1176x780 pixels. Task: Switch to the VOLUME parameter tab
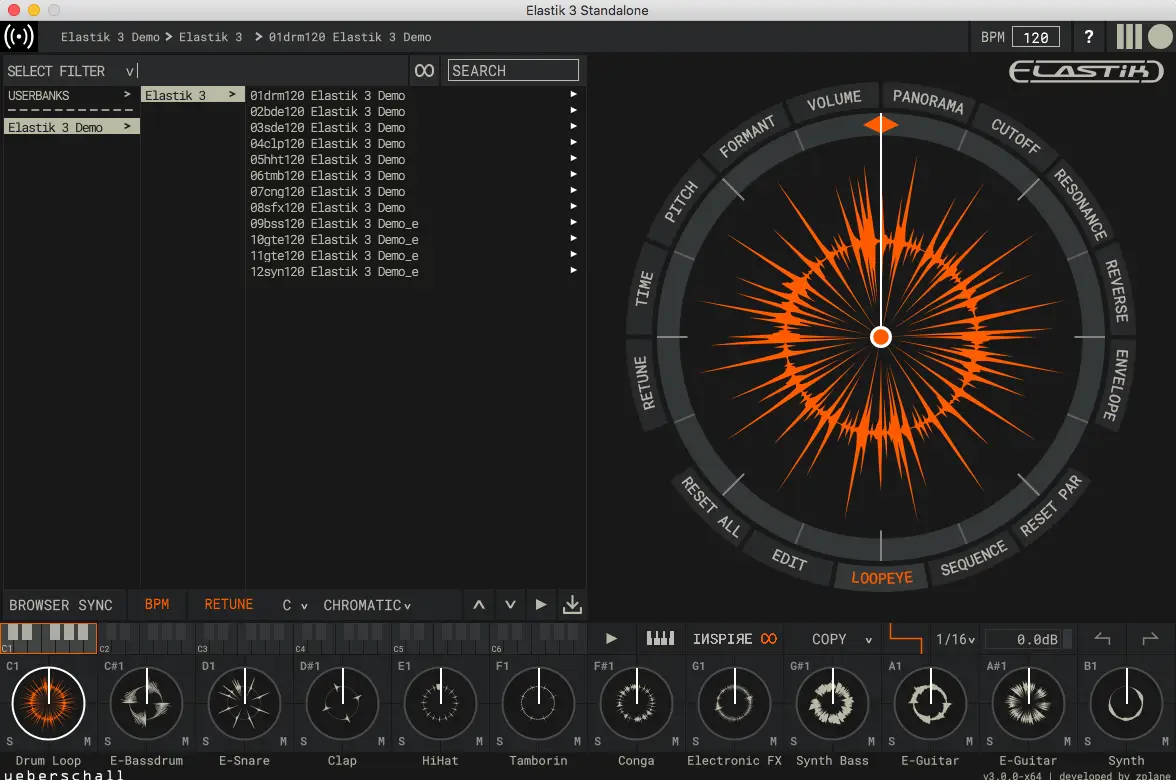click(x=834, y=100)
